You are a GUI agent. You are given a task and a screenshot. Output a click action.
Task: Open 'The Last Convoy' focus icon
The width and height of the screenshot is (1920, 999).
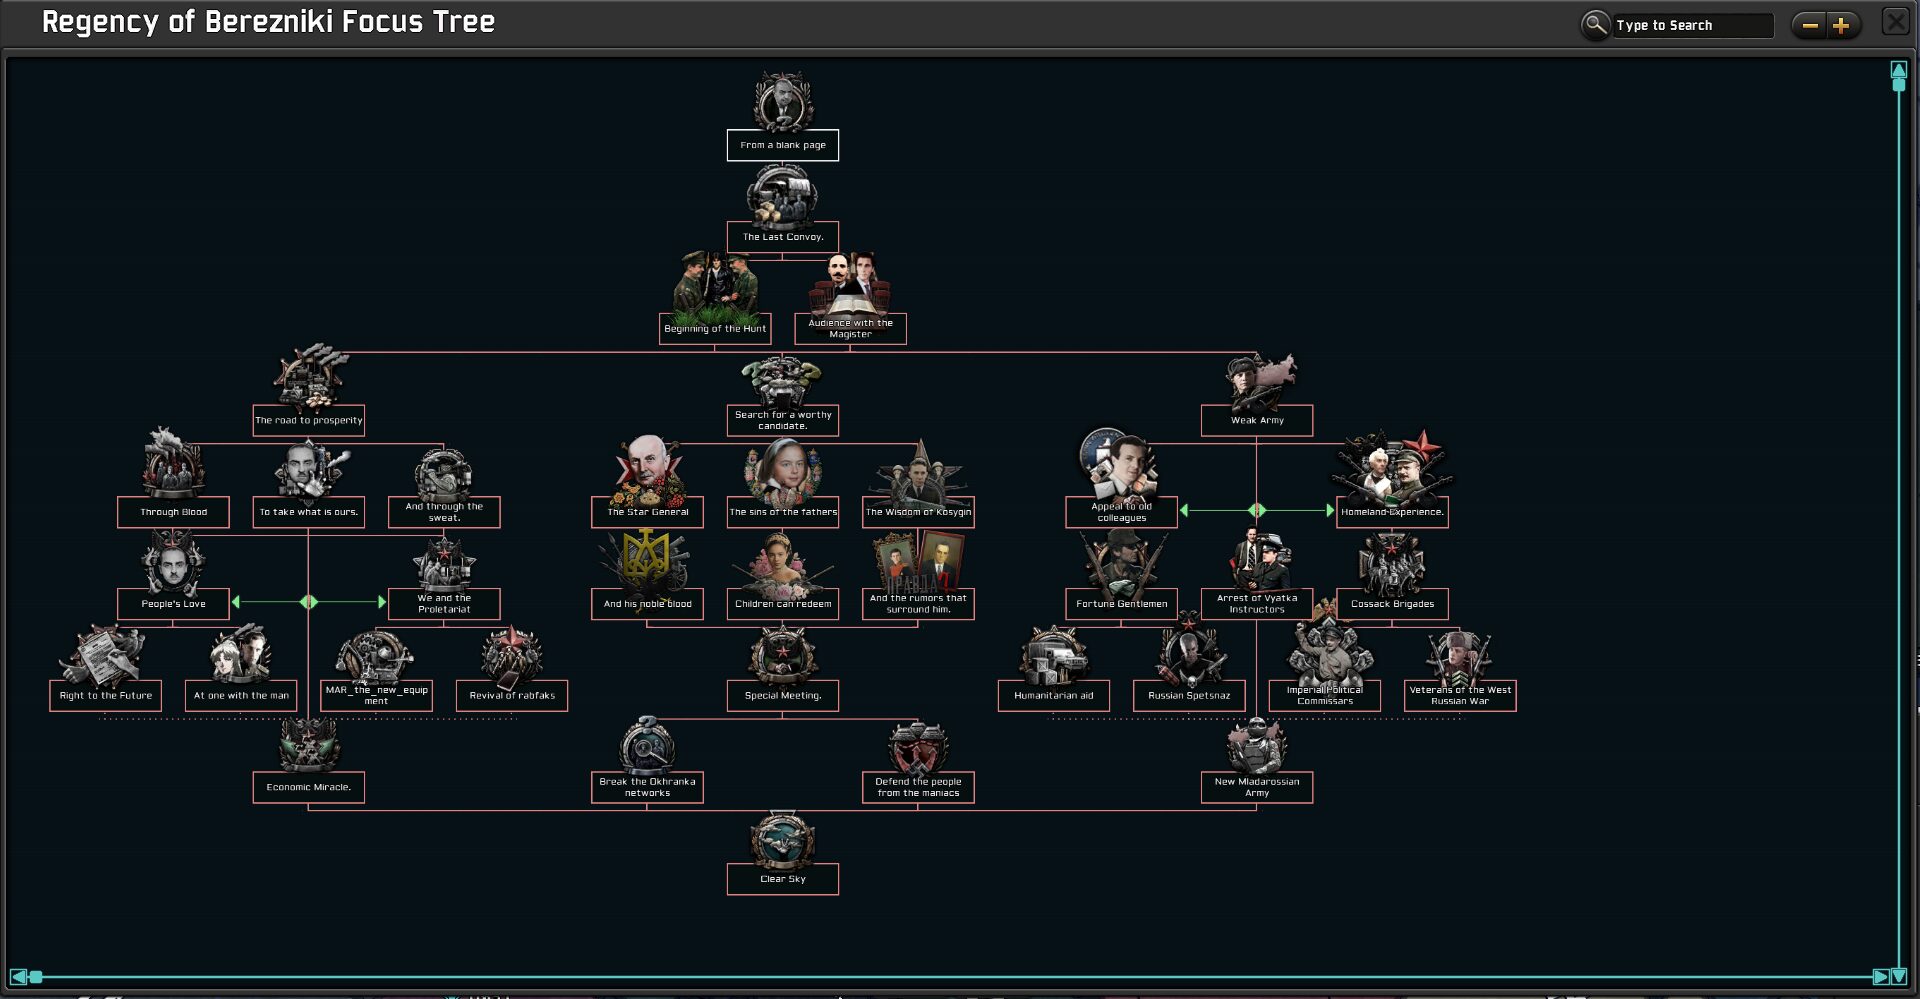pos(783,194)
